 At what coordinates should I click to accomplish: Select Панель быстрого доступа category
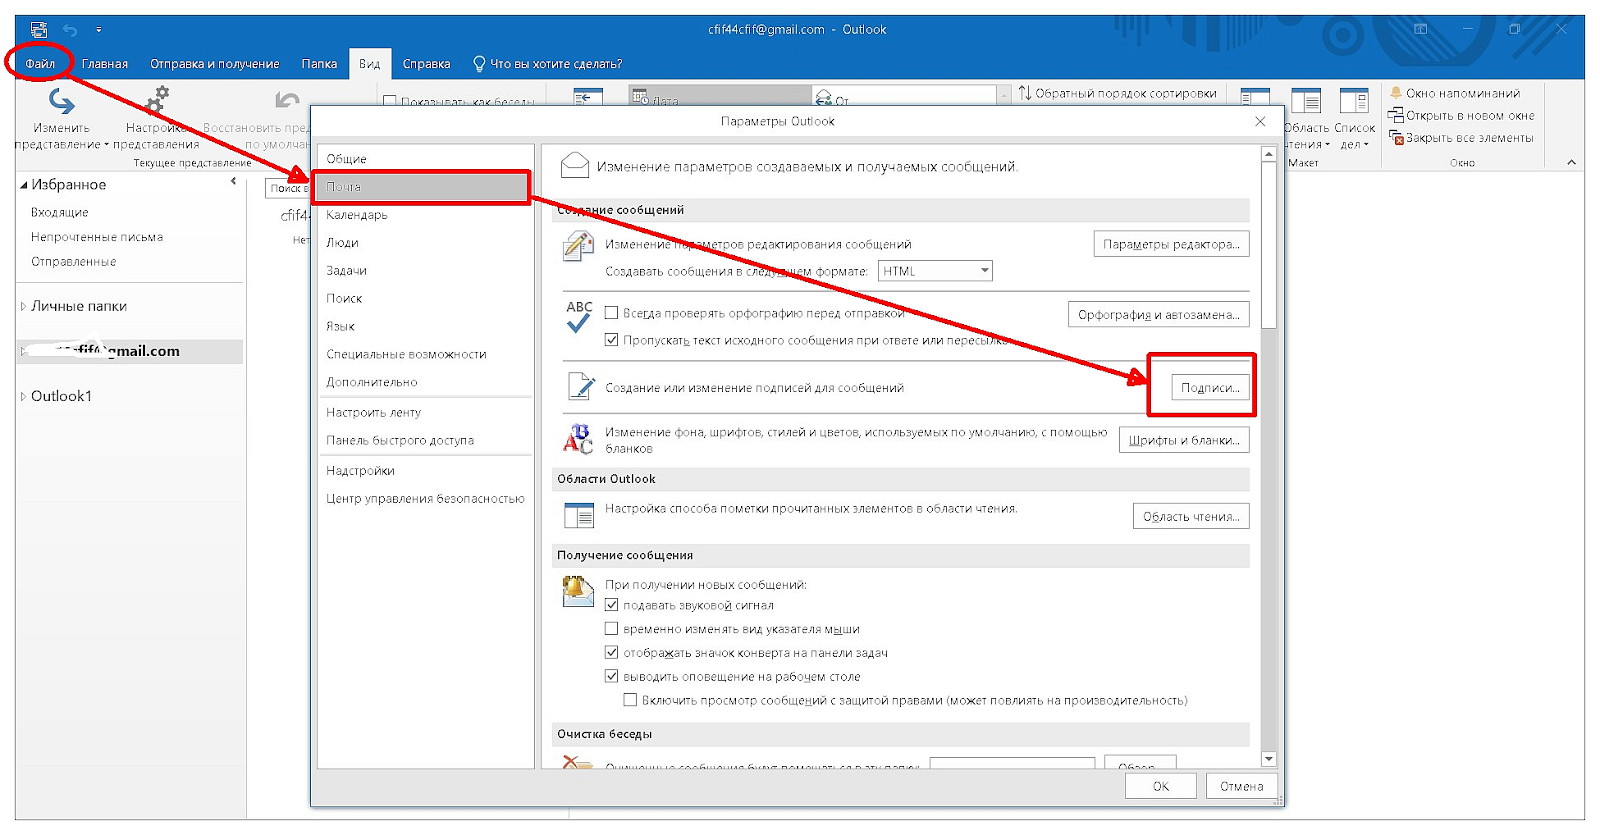(x=425, y=441)
